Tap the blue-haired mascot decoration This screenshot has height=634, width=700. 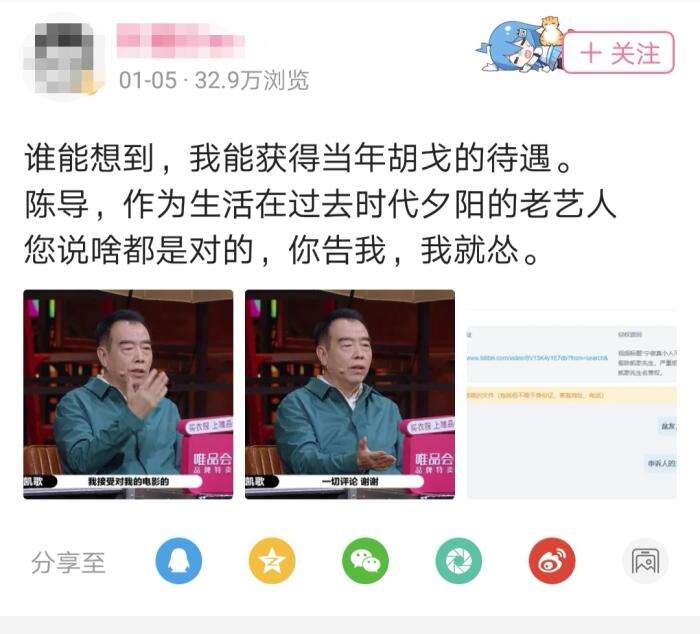(x=520, y=45)
